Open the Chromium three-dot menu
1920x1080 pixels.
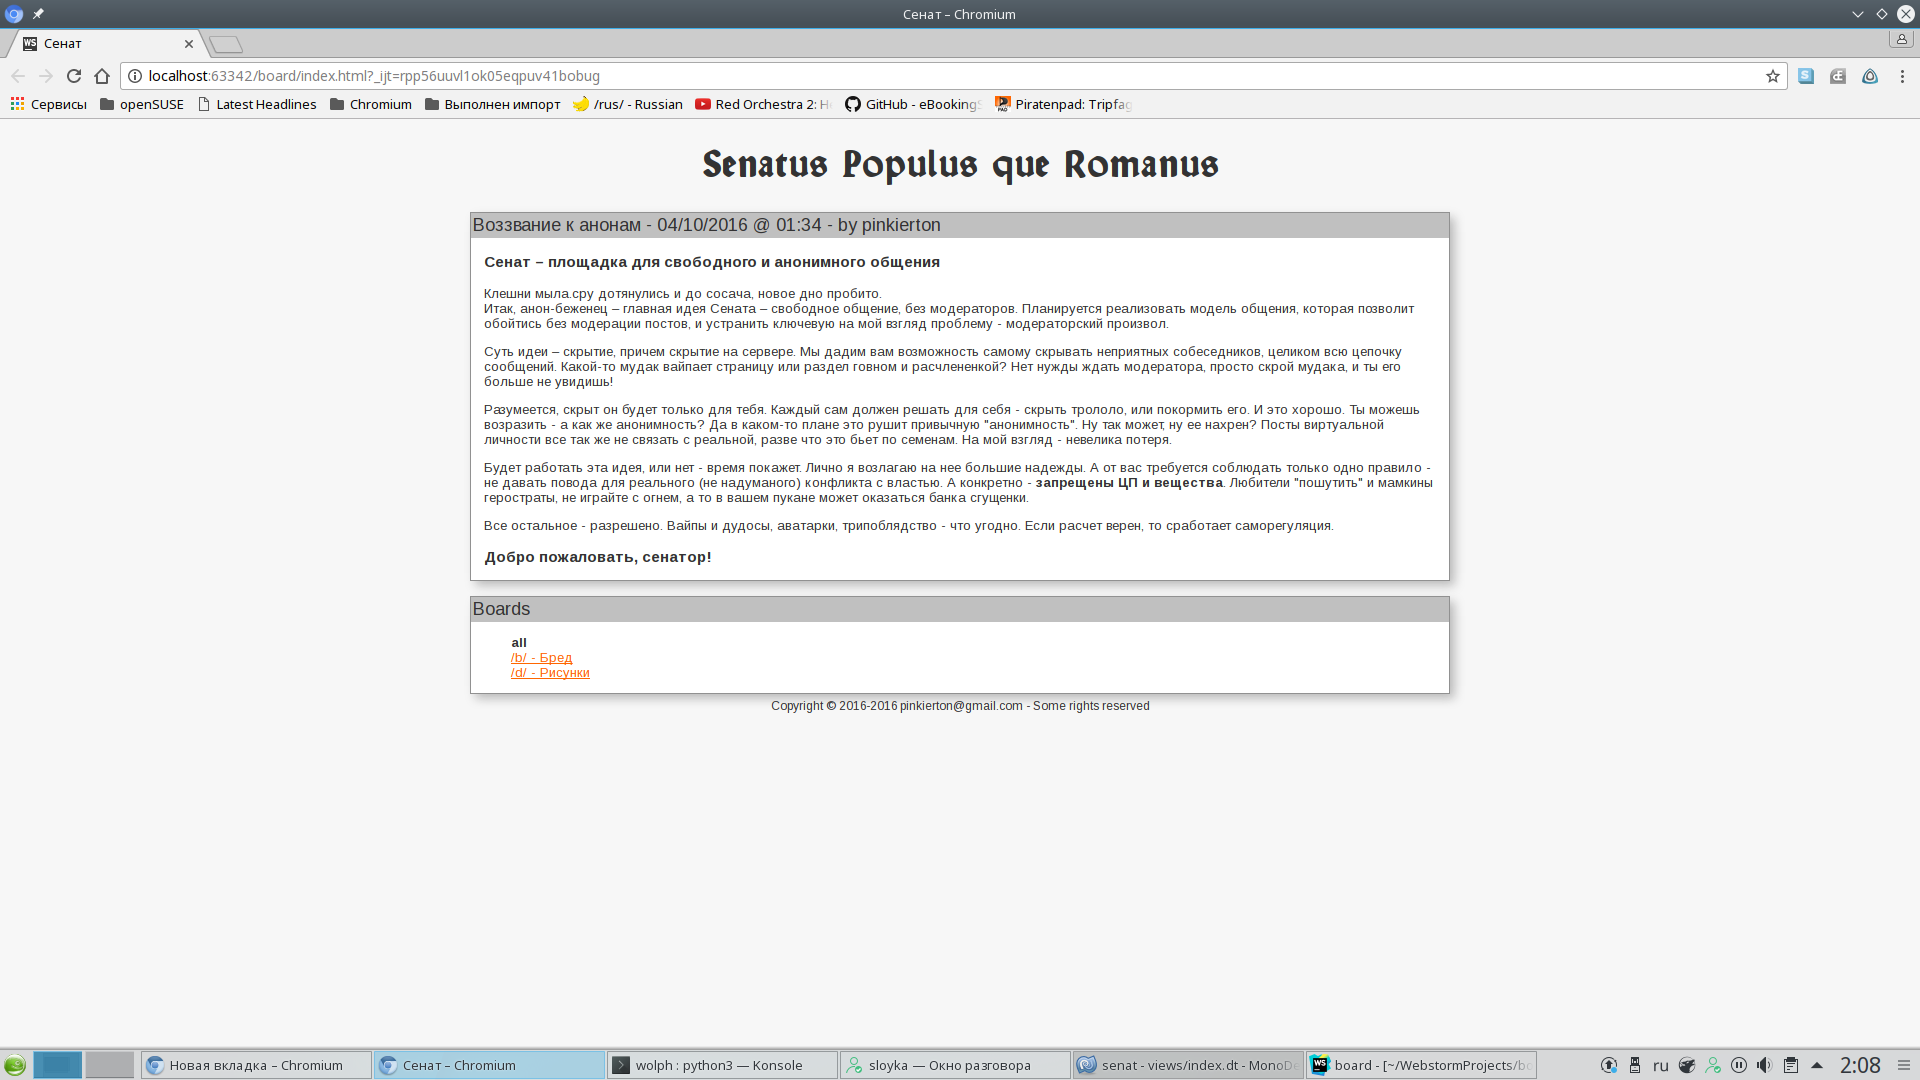click(1902, 76)
